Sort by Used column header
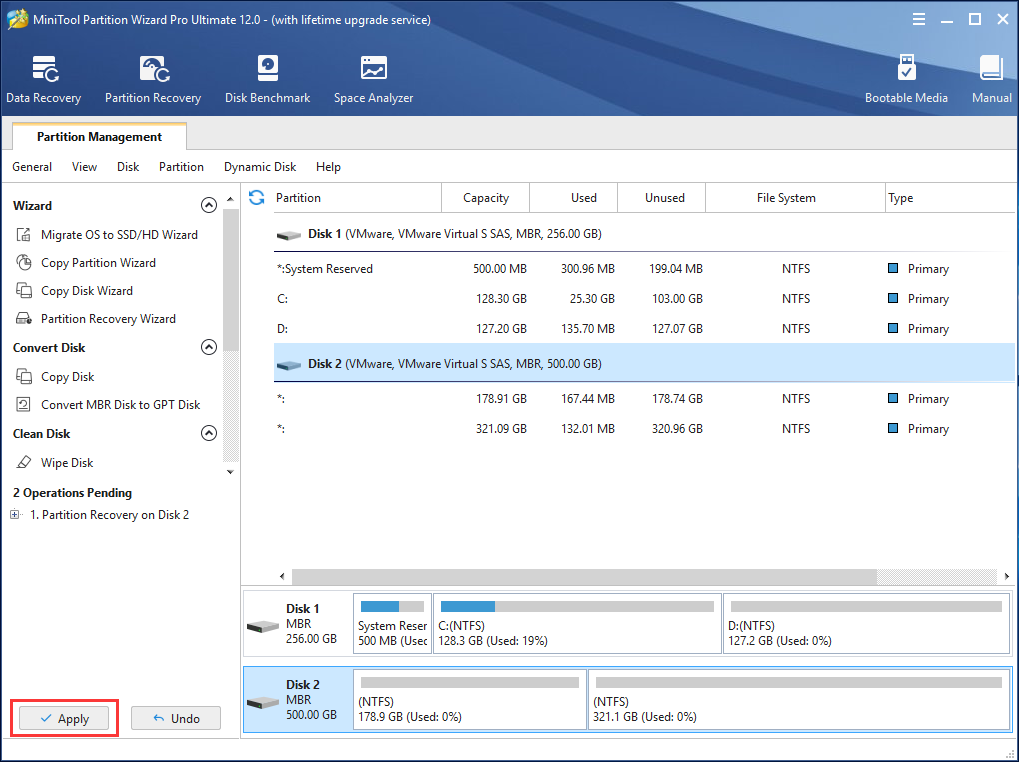 573,197
